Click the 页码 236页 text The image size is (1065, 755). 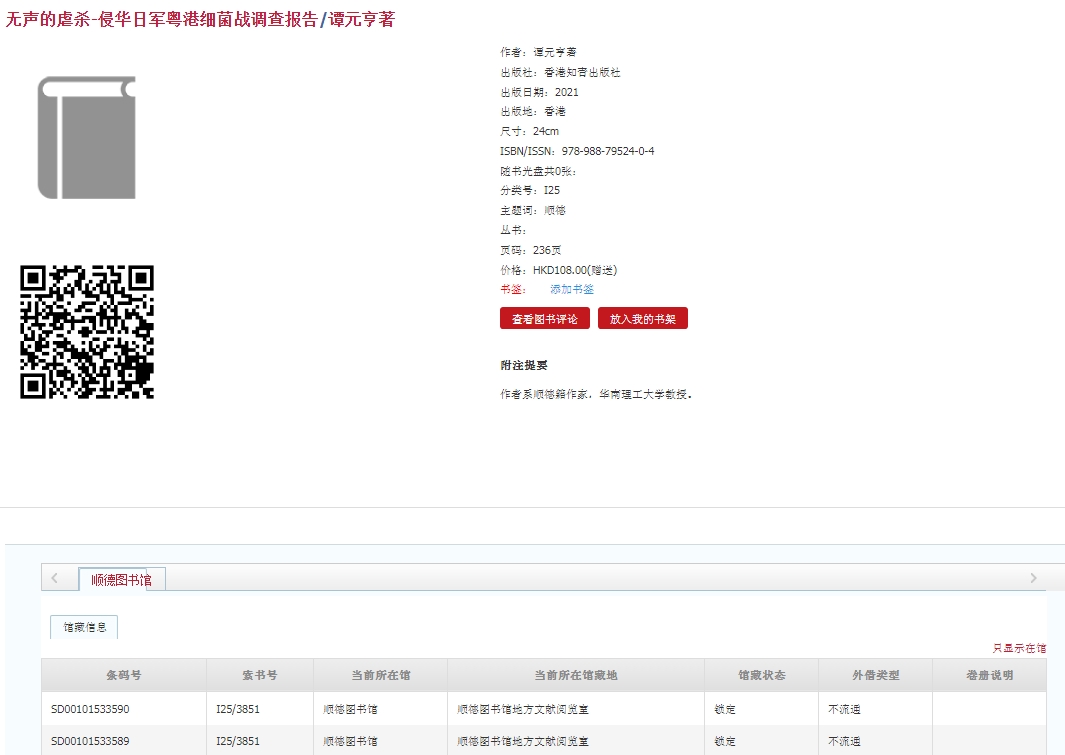[530, 250]
